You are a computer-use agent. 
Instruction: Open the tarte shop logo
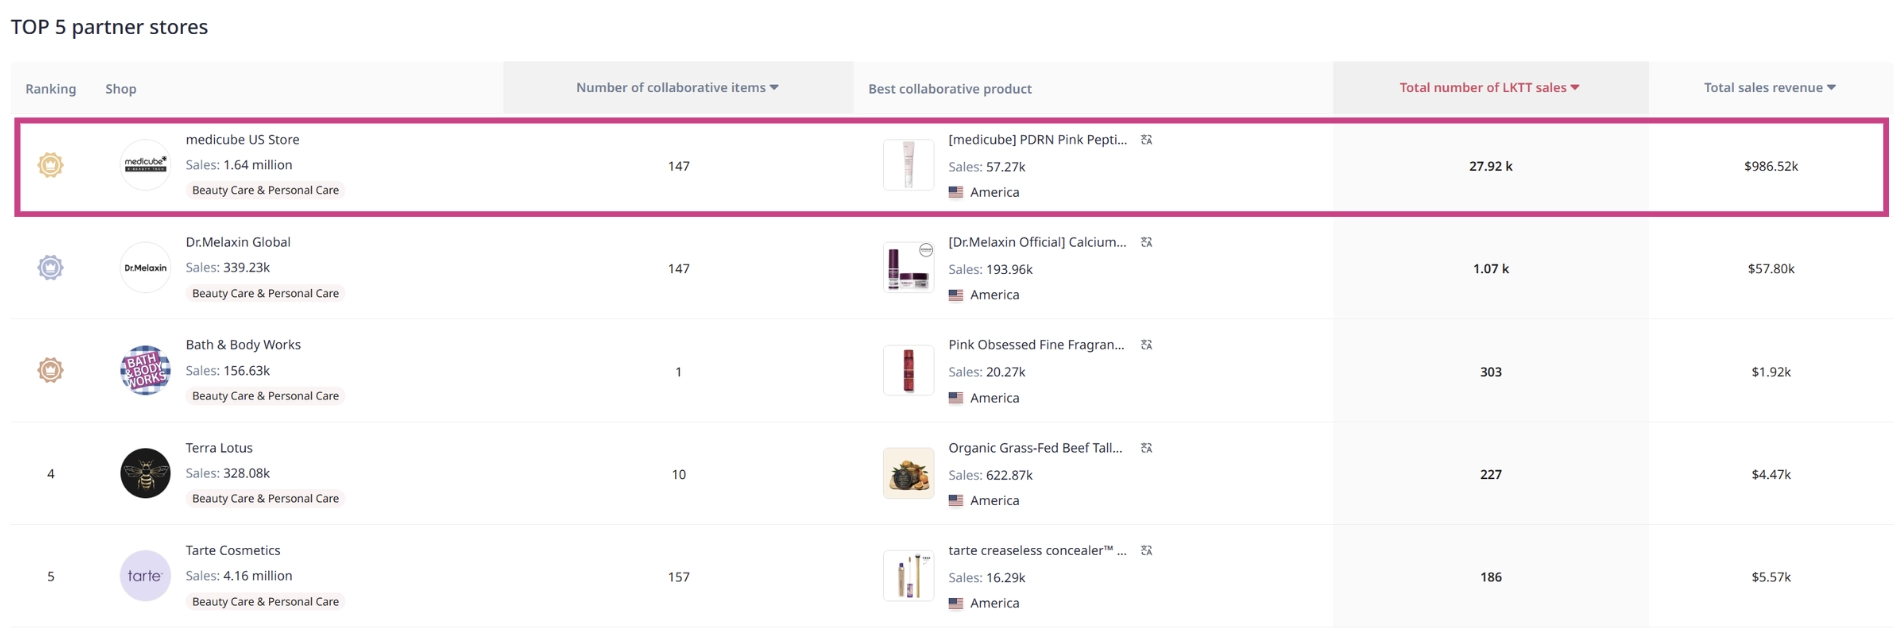(x=145, y=576)
